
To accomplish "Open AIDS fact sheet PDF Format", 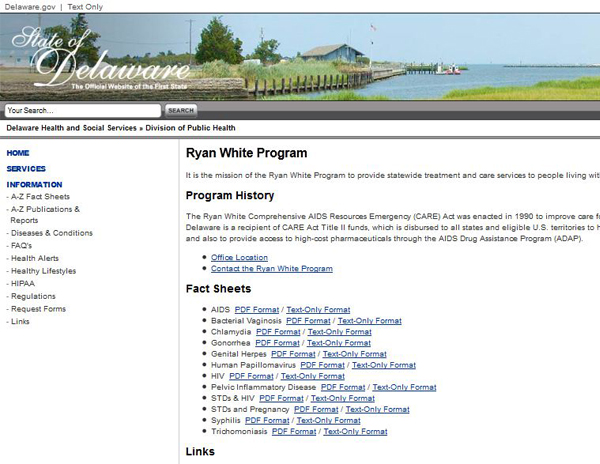I will tap(257, 309).
